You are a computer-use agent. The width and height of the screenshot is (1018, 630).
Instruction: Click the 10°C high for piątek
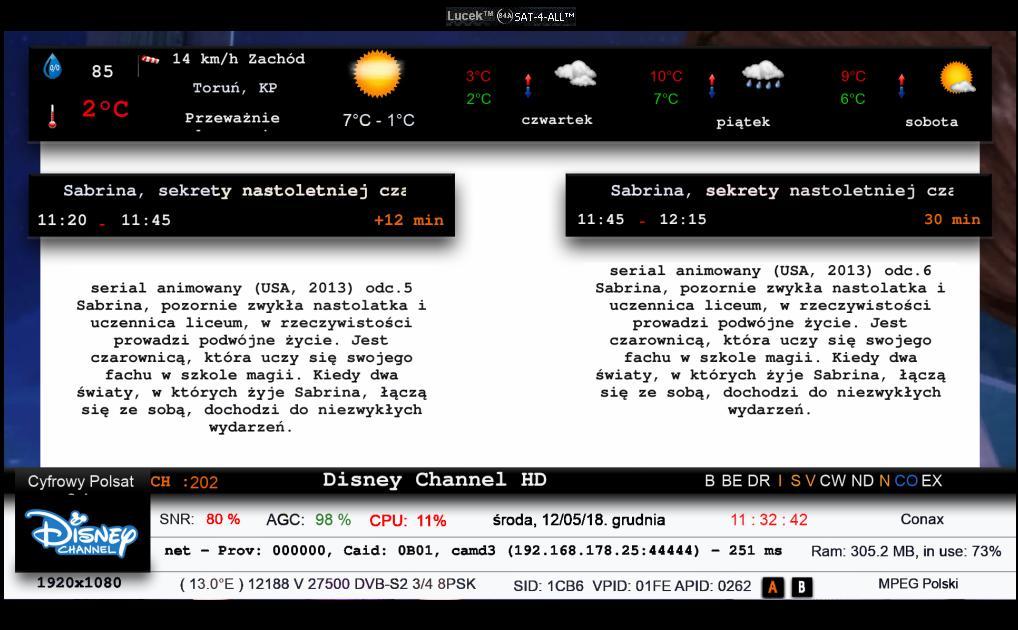pyautogui.click(x=666, y=77)
